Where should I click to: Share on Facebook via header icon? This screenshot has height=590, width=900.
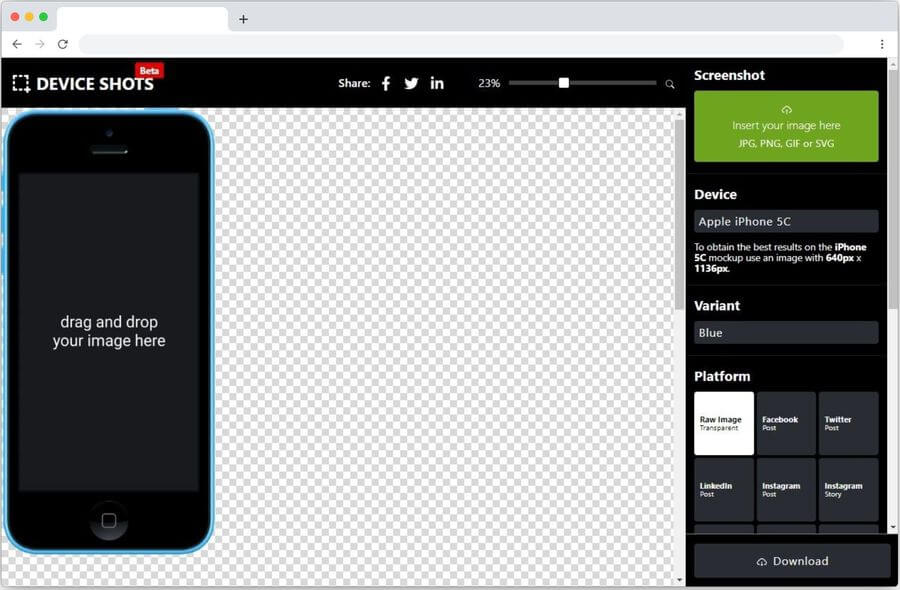(386, 84)
